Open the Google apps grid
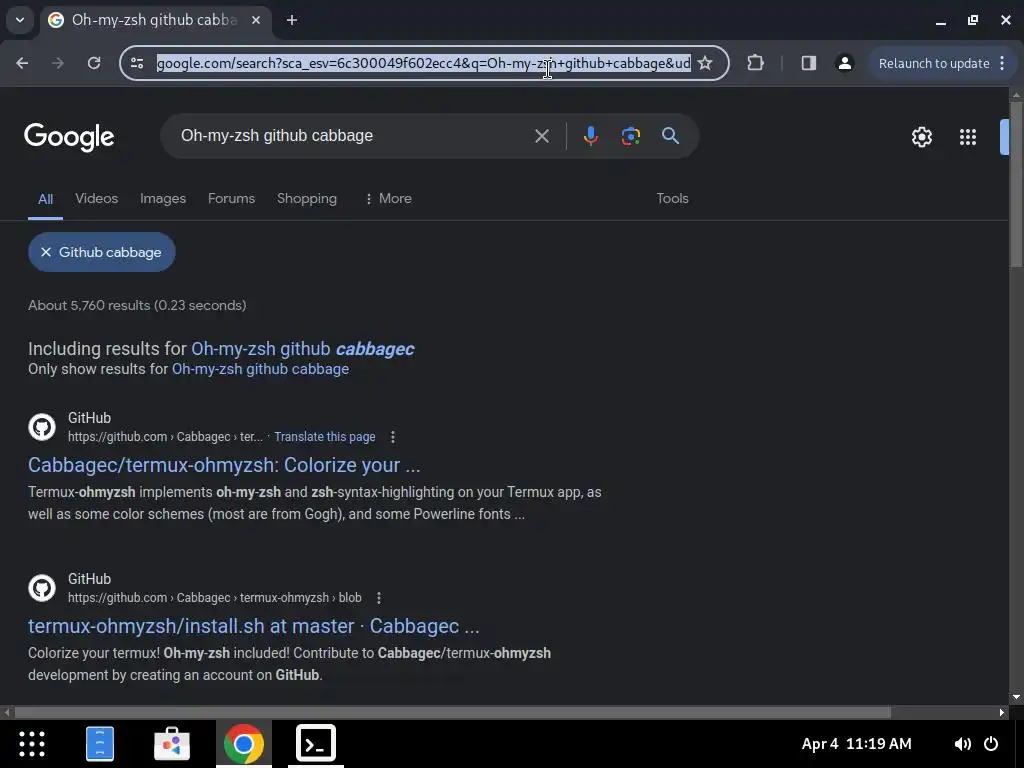 point(968,137)
